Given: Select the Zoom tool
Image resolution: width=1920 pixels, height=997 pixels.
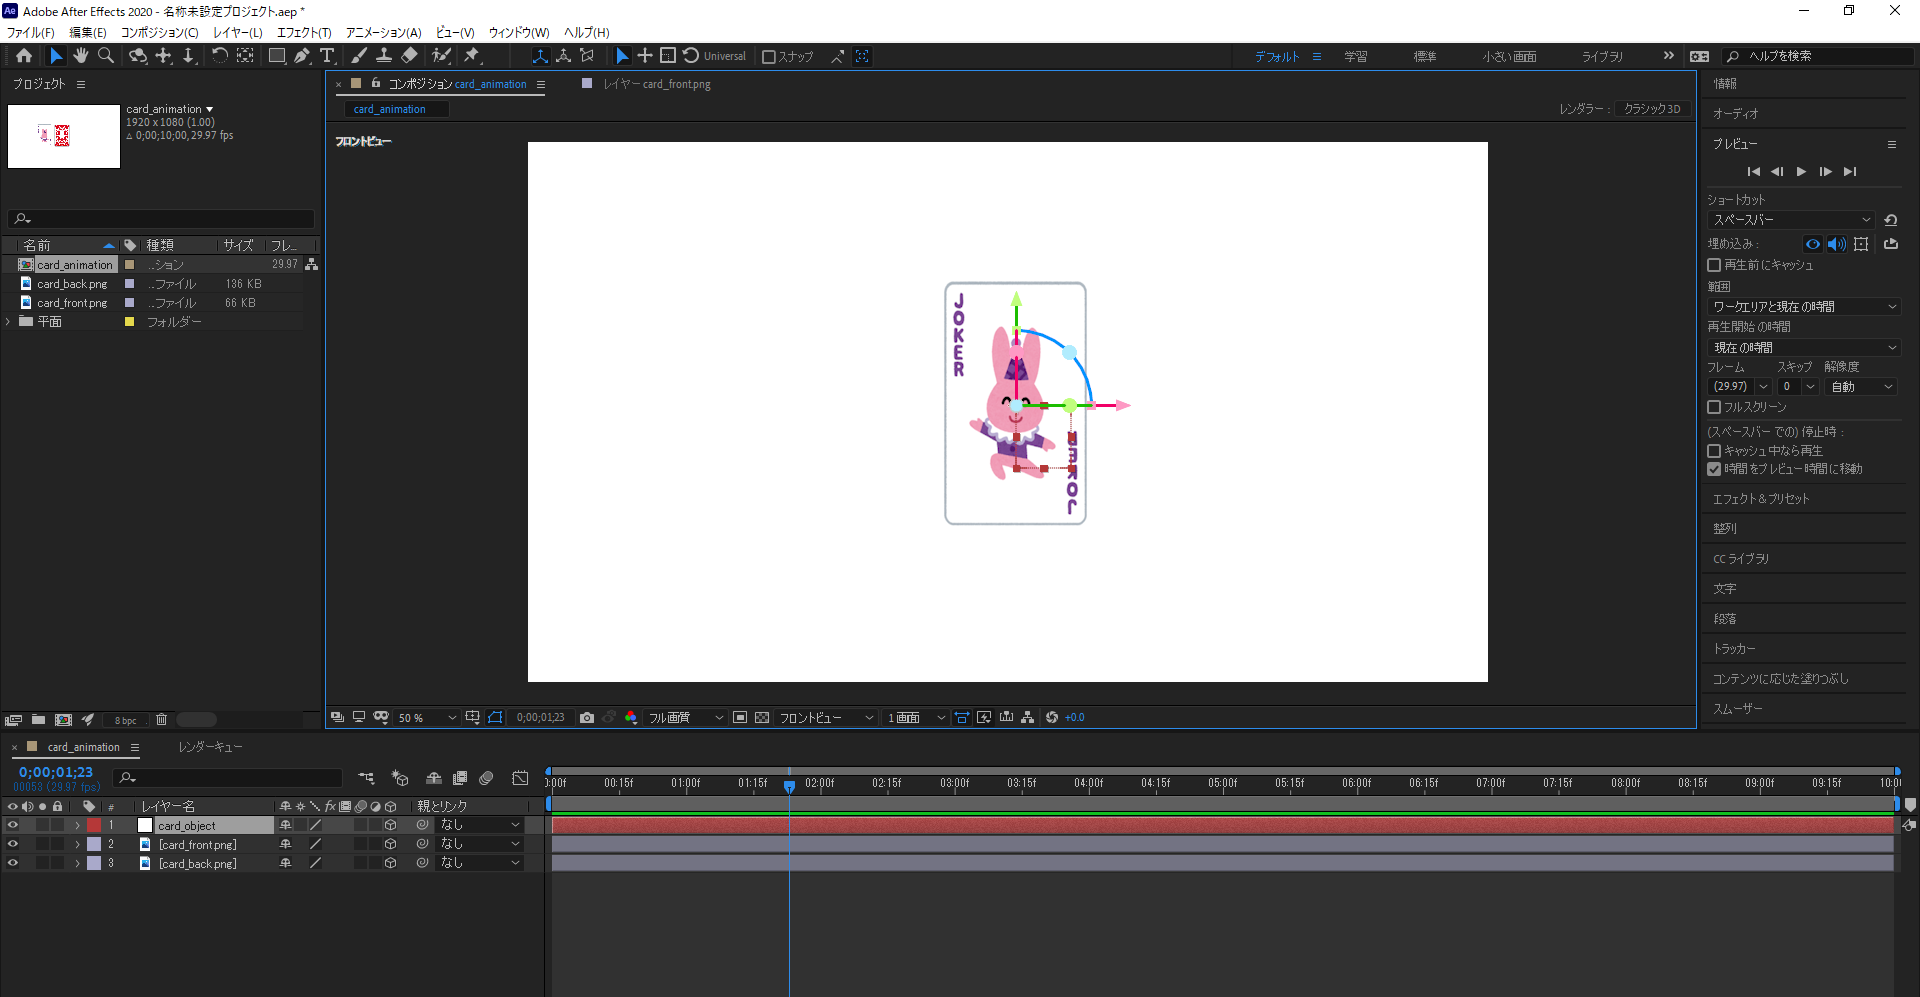Looking at the screenshot, I should pos(105,56).
